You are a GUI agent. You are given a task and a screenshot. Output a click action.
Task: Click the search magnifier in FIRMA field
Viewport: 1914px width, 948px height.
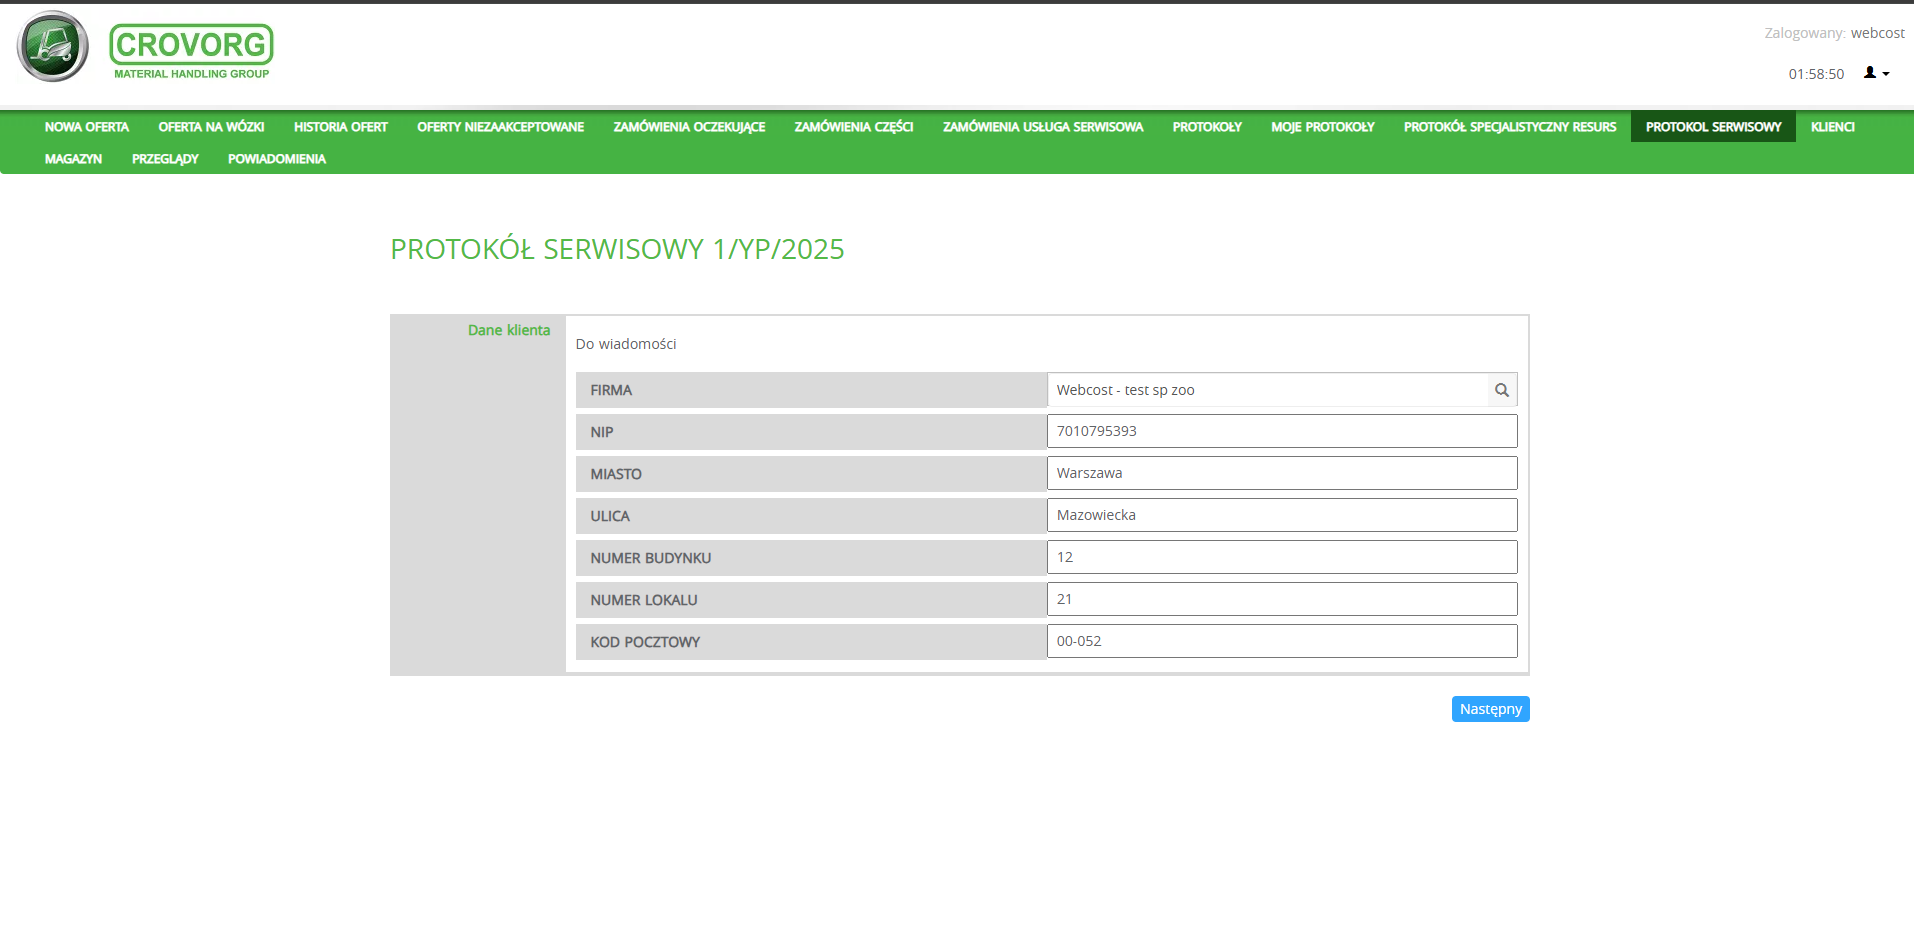[1501, 390]
